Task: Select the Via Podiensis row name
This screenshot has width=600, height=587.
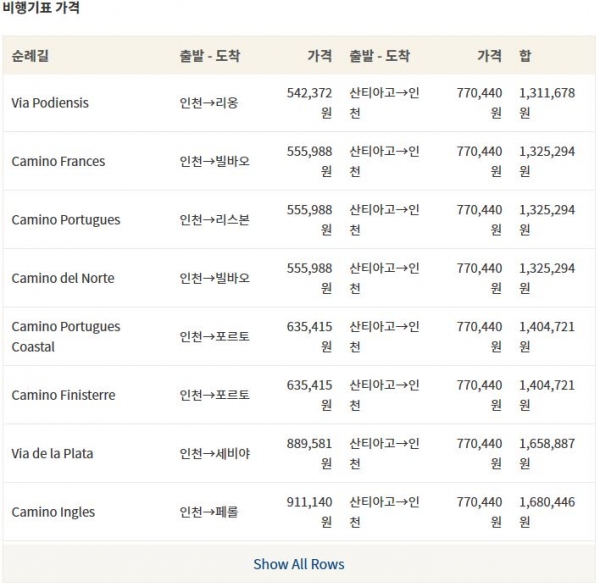Action: 50,103
